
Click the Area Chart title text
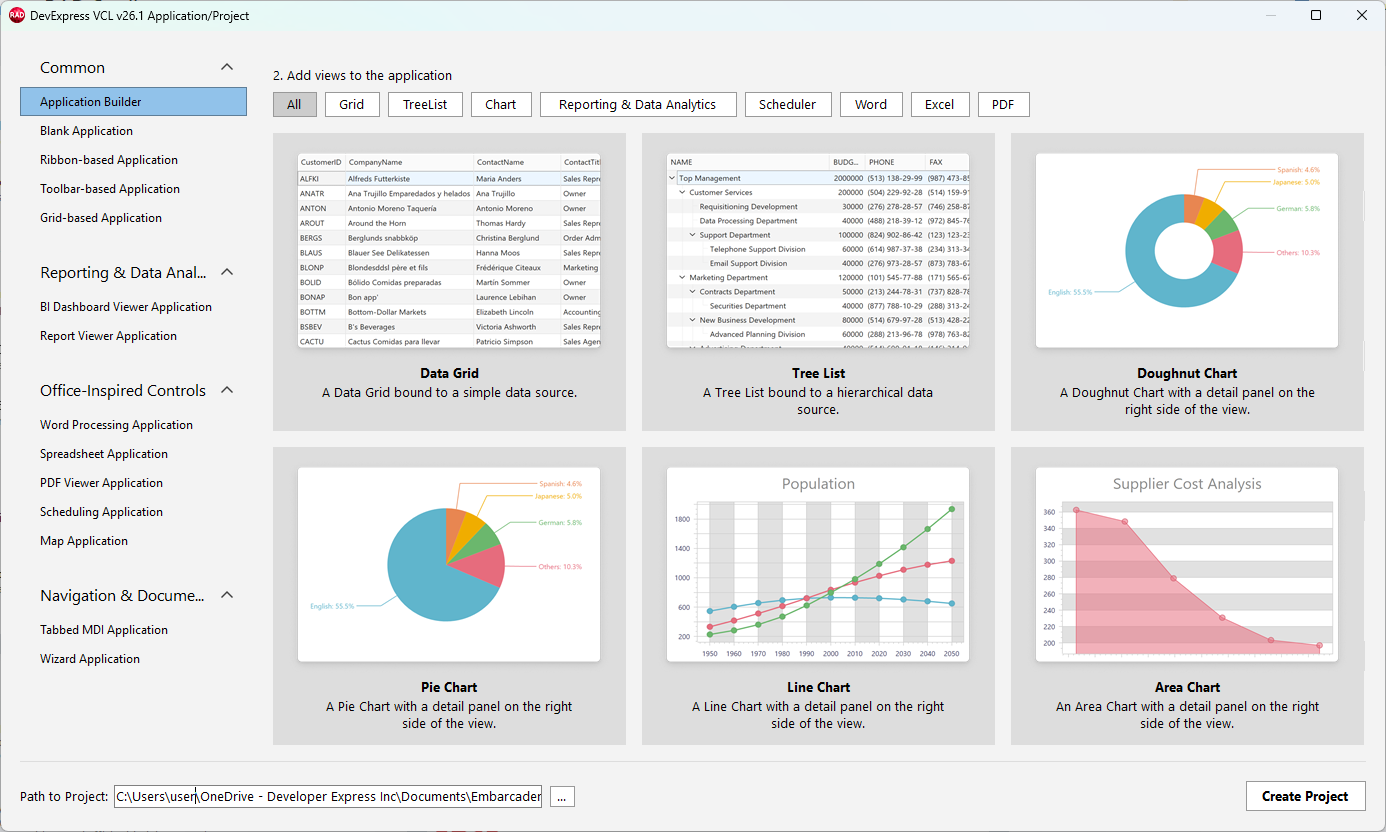pyautogui.click(x=1187, y=688)
